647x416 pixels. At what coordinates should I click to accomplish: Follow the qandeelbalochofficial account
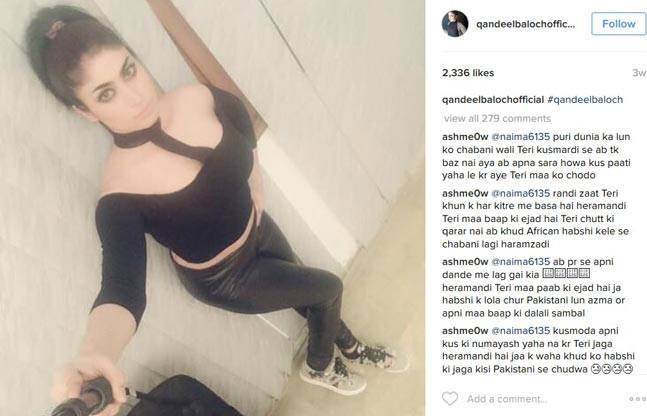[x=619, y=24]
